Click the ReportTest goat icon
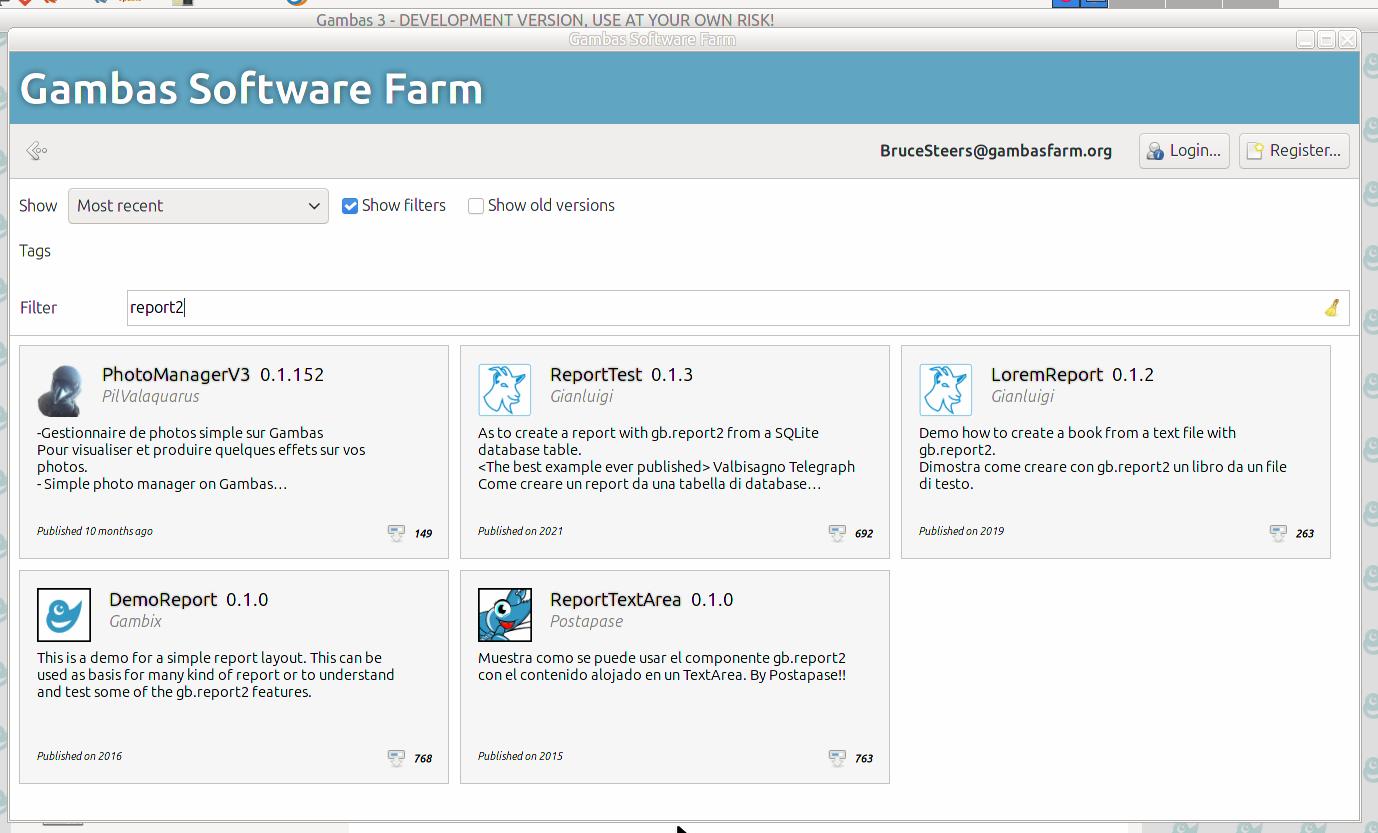Viewport: 1378px width, 833px height. coord(504,390)
